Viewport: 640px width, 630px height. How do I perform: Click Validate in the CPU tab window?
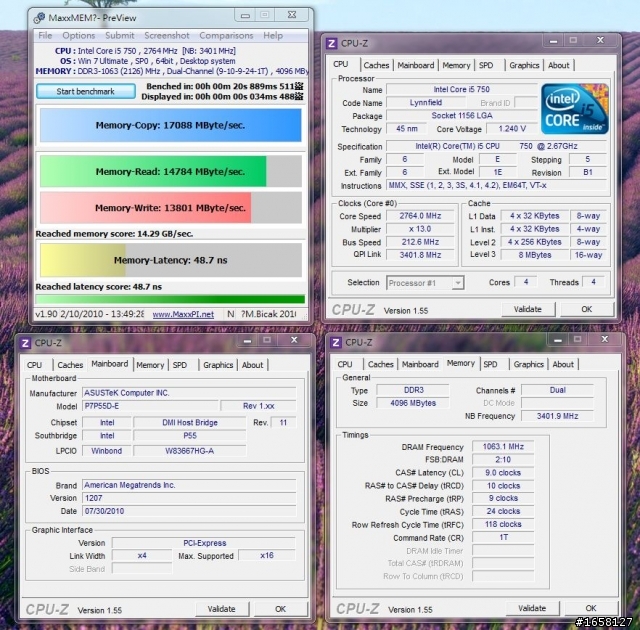point(528,309)
